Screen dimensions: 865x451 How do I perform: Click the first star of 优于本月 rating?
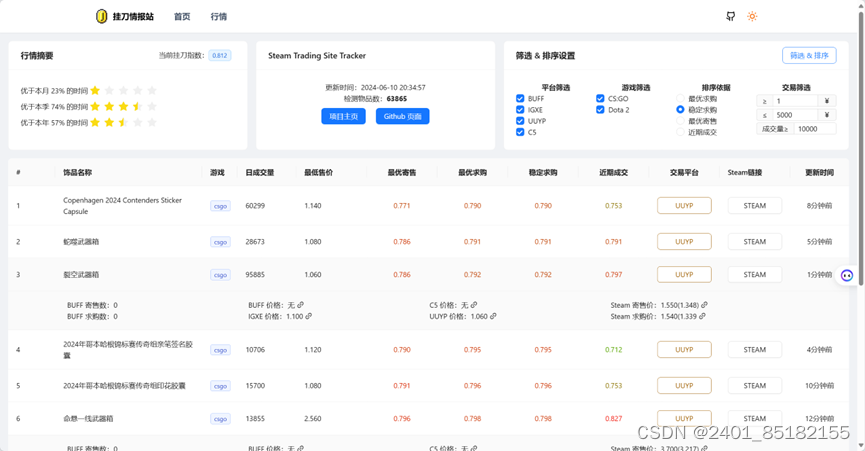pyautogui.click(x=95, y=90)
